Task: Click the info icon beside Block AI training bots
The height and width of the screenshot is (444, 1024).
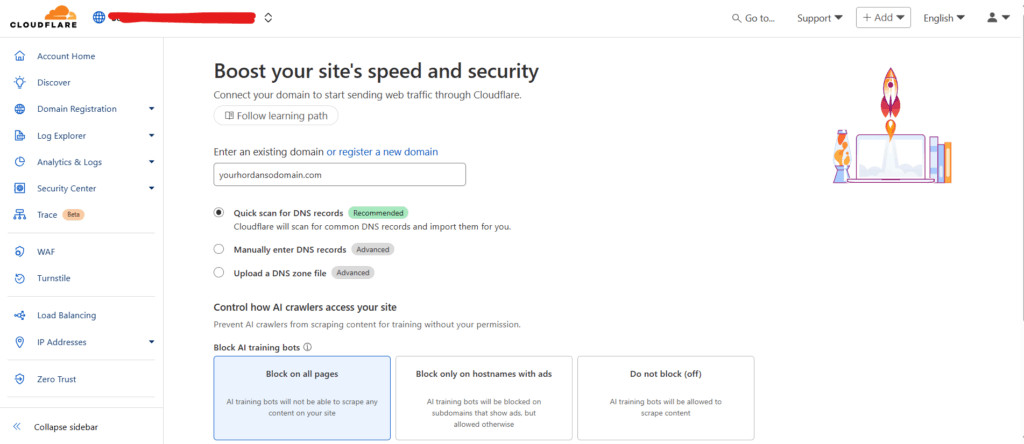Action: (307, 348)
